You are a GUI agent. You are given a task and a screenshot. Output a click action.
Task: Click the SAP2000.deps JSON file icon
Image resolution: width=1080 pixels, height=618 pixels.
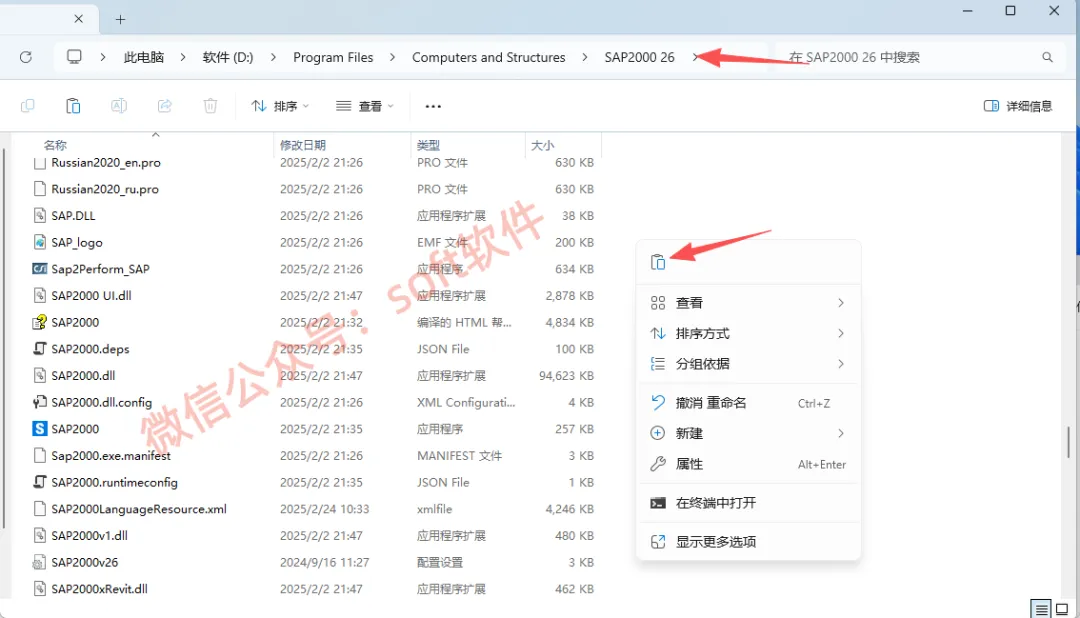(40, 349)
